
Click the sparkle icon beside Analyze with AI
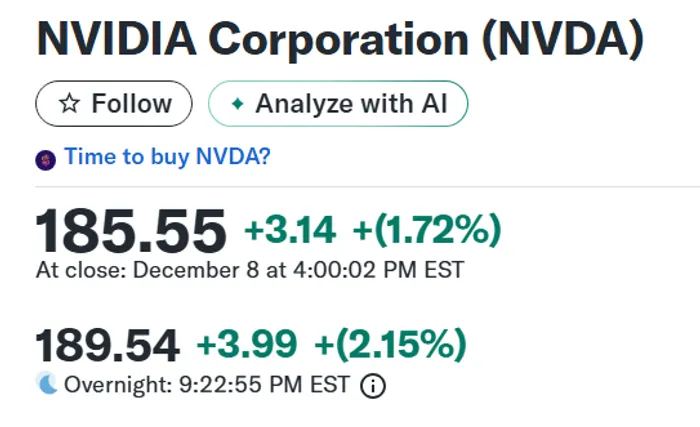[238, 104]
